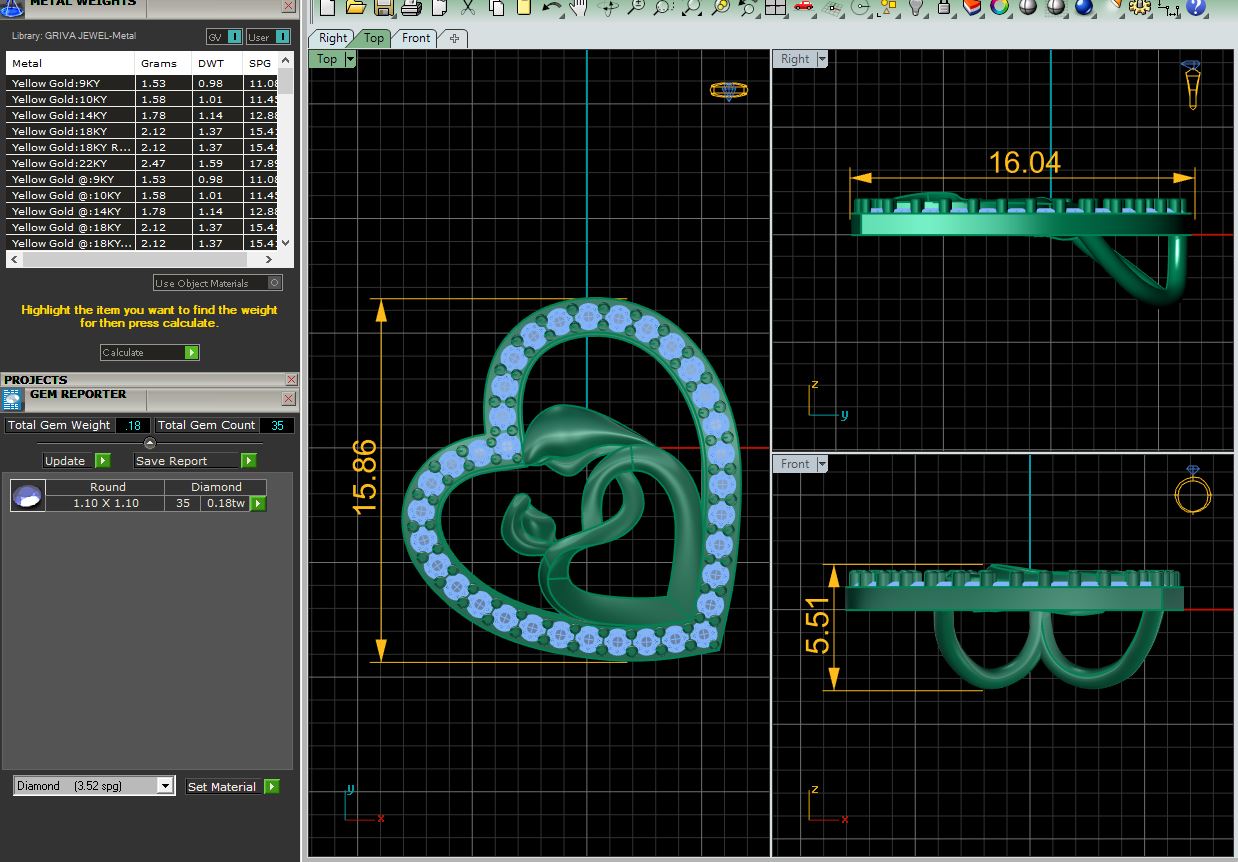Click the pendant icon in Right viewport
The width and height of the screenshot is (1238, 862).
[x=1192, y=85]
